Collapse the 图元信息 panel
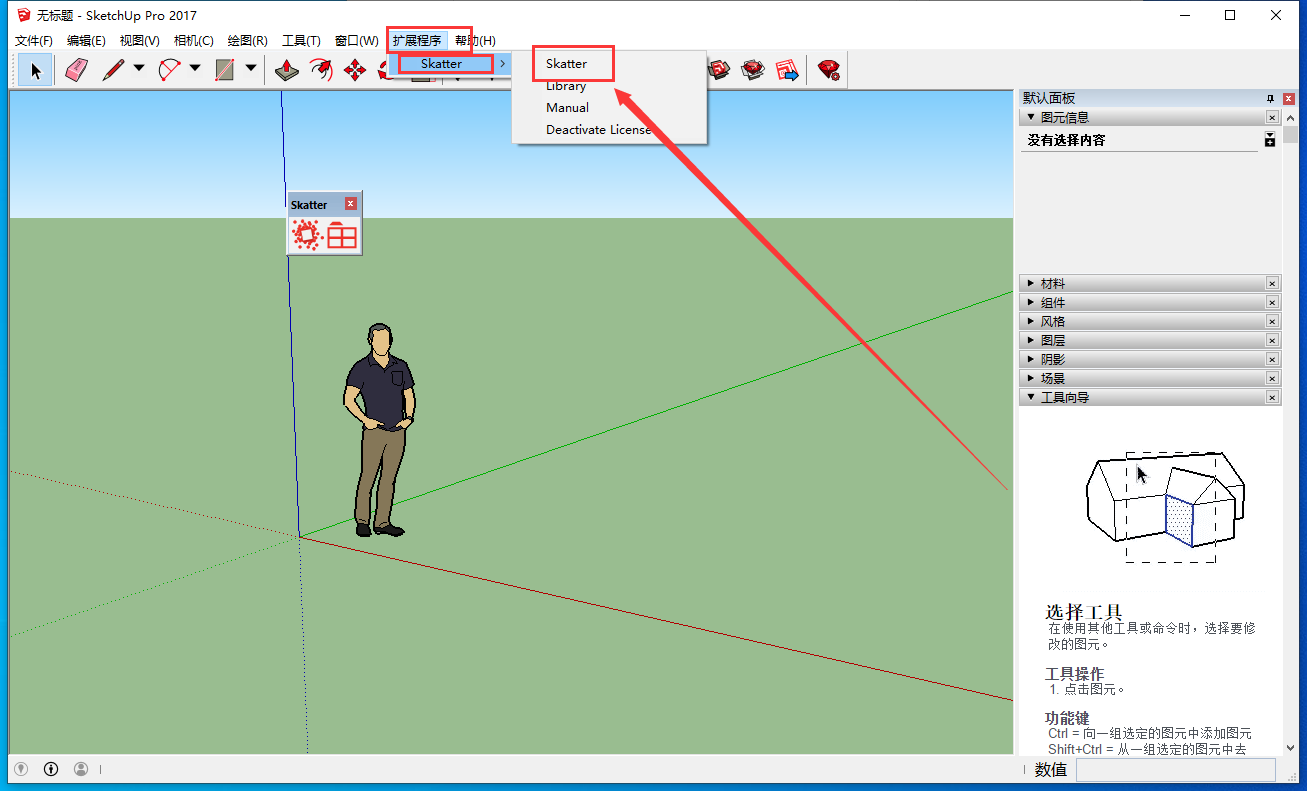Viewport: 1307px width, 791px height. [1031, 117]
